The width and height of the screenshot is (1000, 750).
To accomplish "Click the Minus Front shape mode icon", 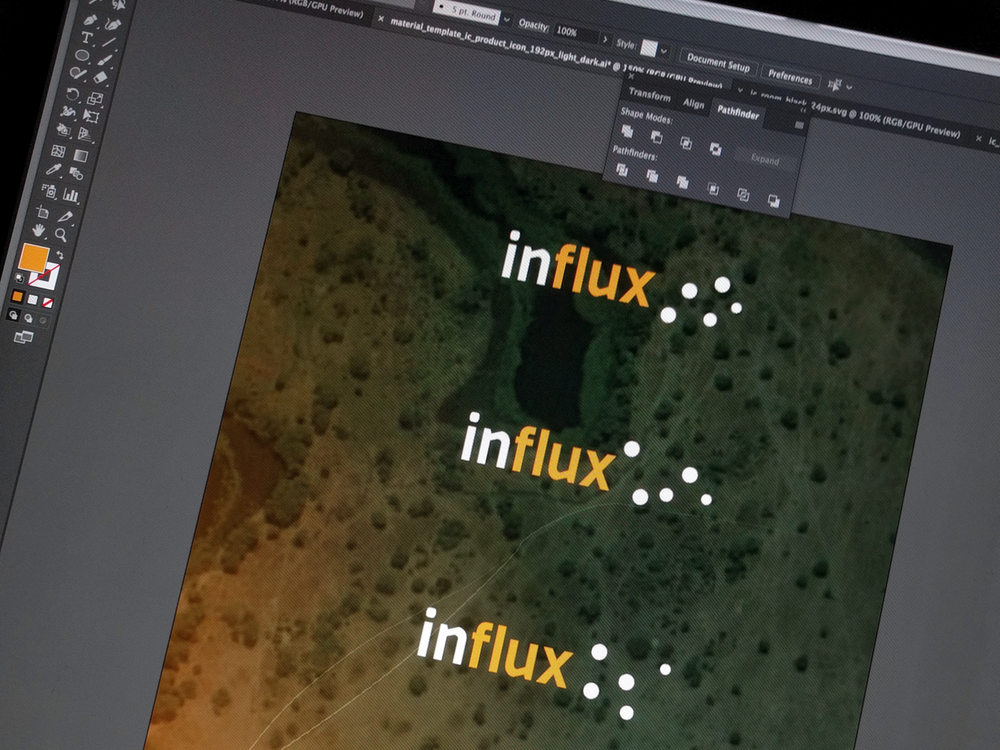I will (x=656, y=137).
